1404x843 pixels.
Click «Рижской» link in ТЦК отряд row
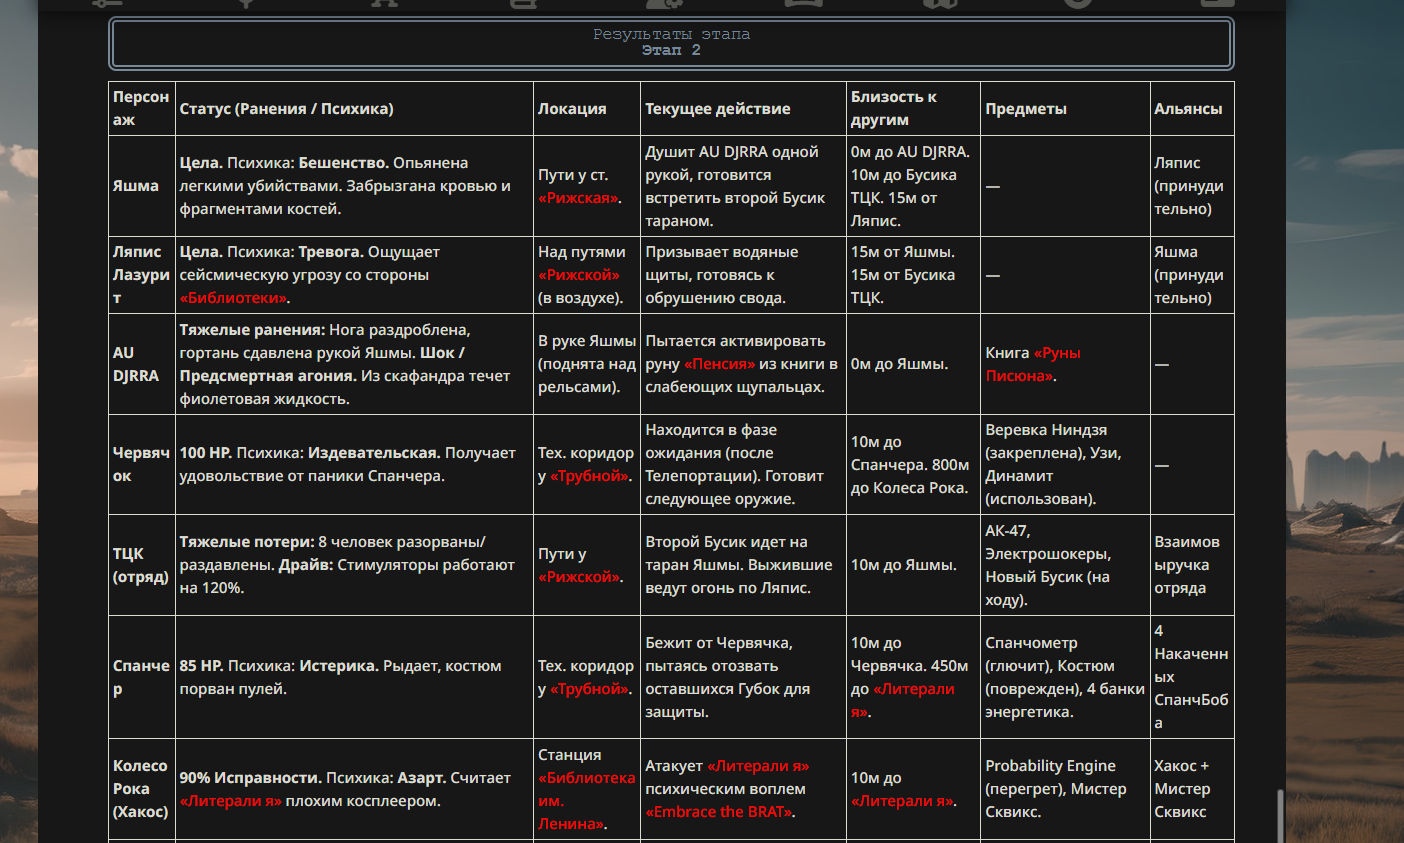[x=579, y=577]
